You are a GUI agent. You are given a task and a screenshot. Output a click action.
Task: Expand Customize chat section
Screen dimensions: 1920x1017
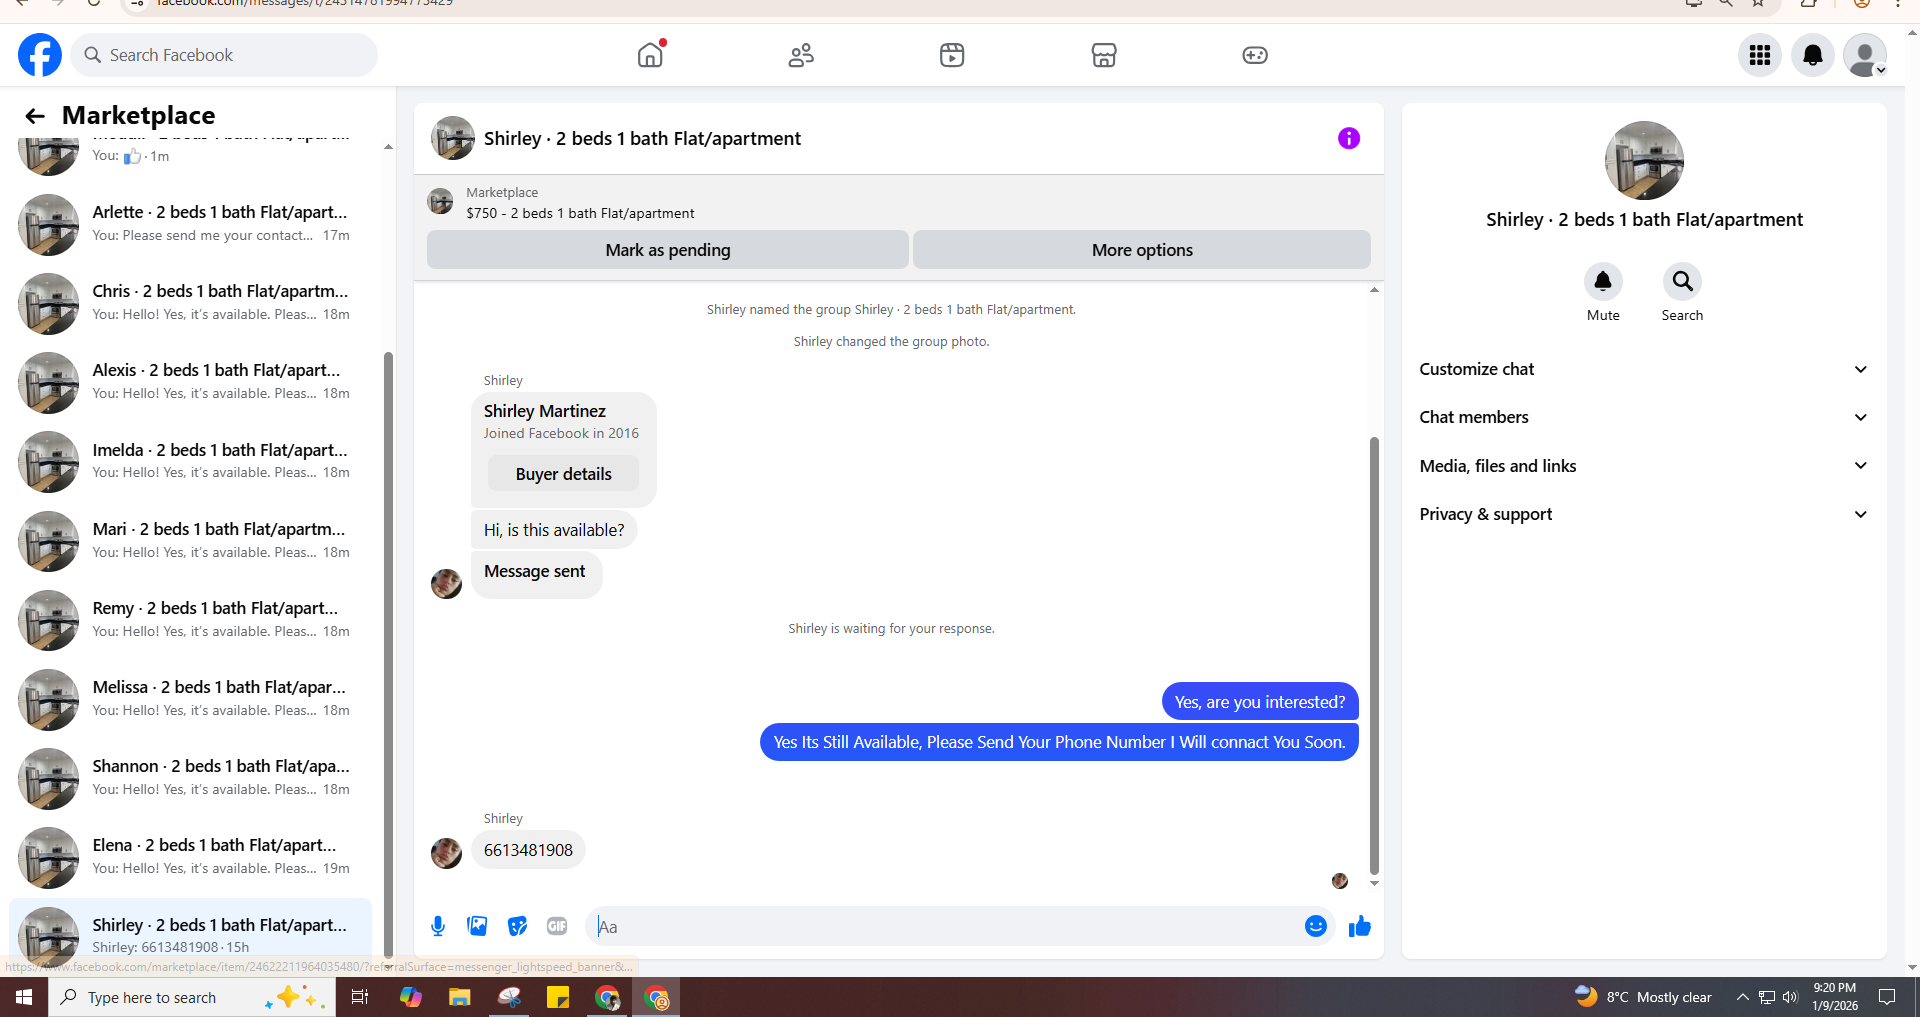tap(1644, 369)
